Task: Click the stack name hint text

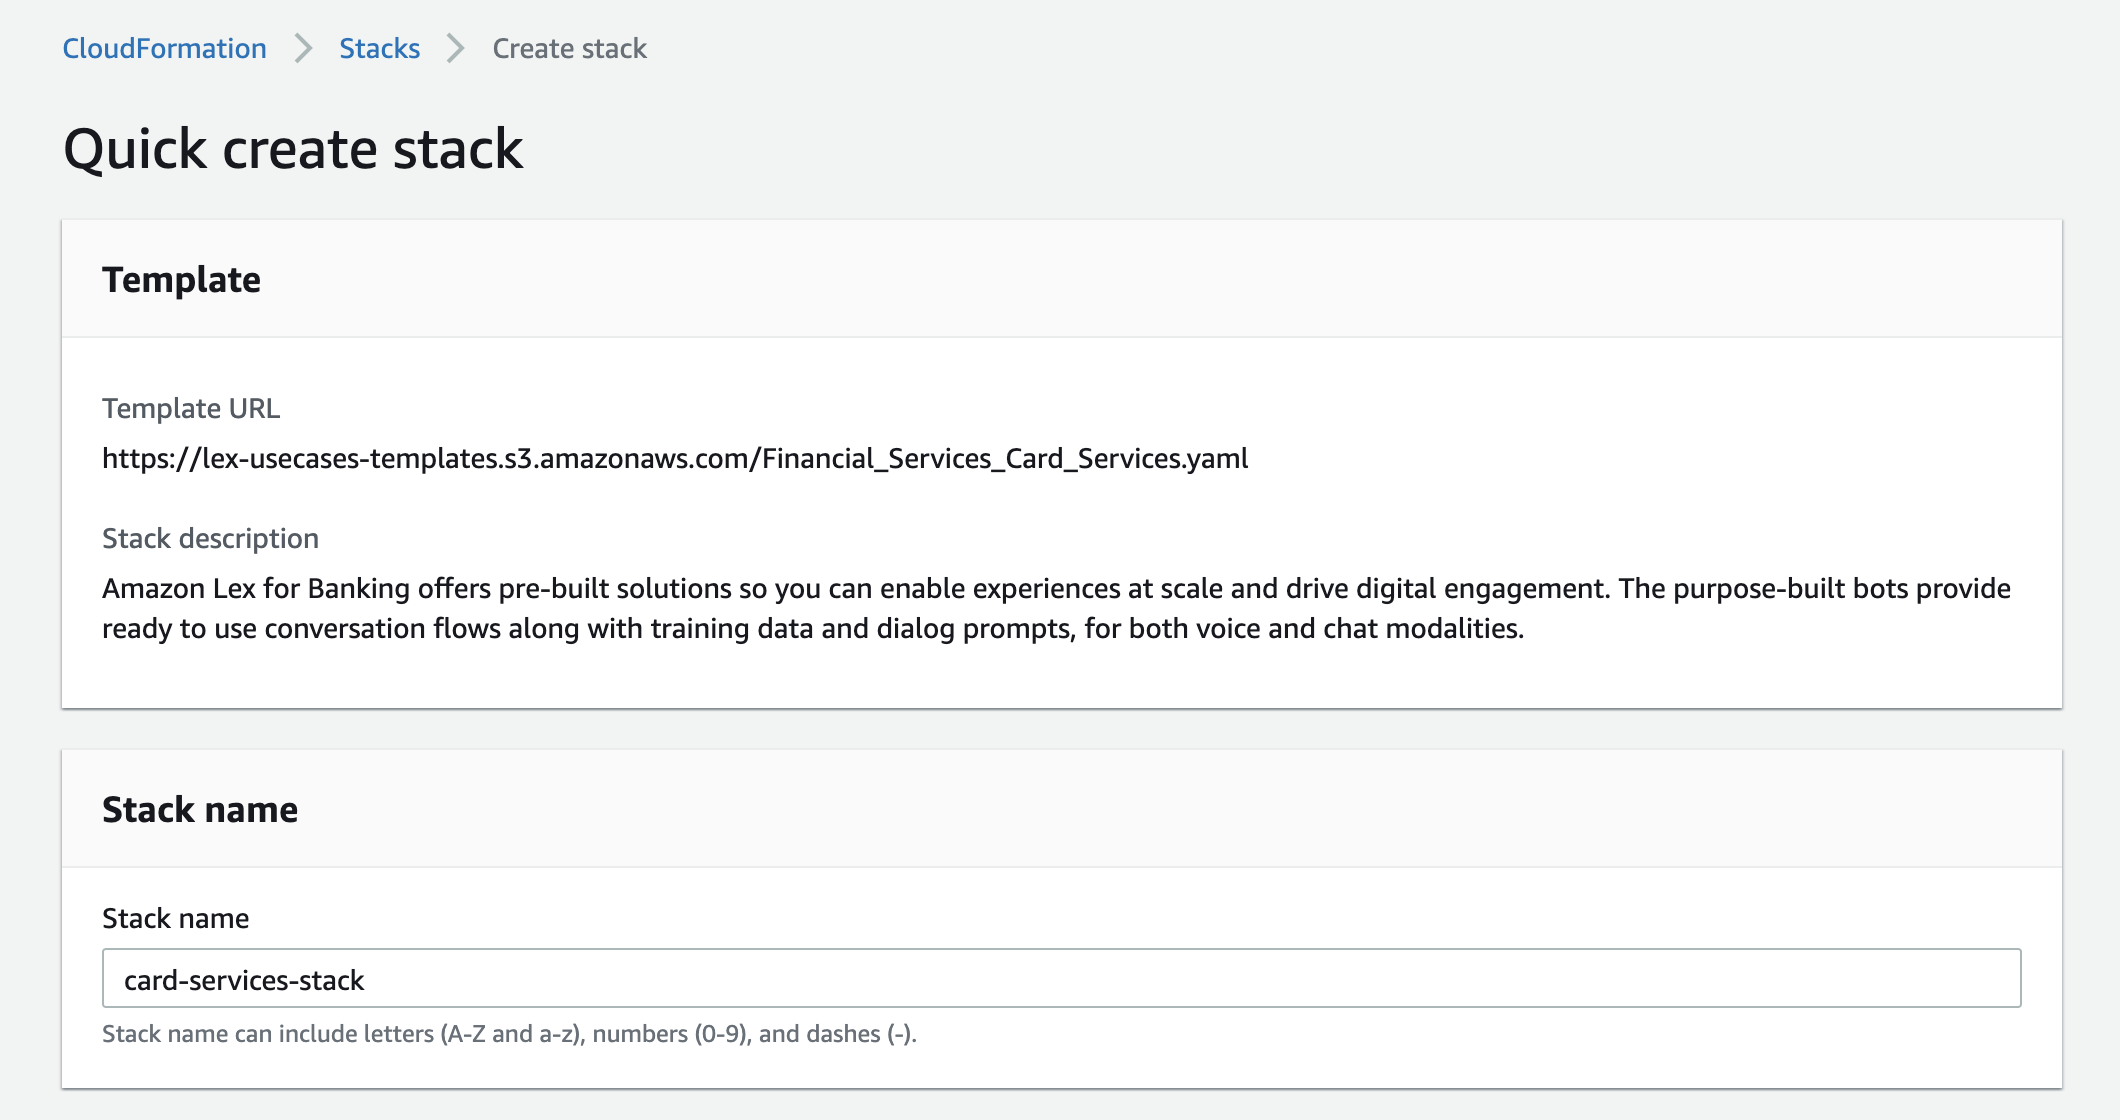Action: point(509,1033)
